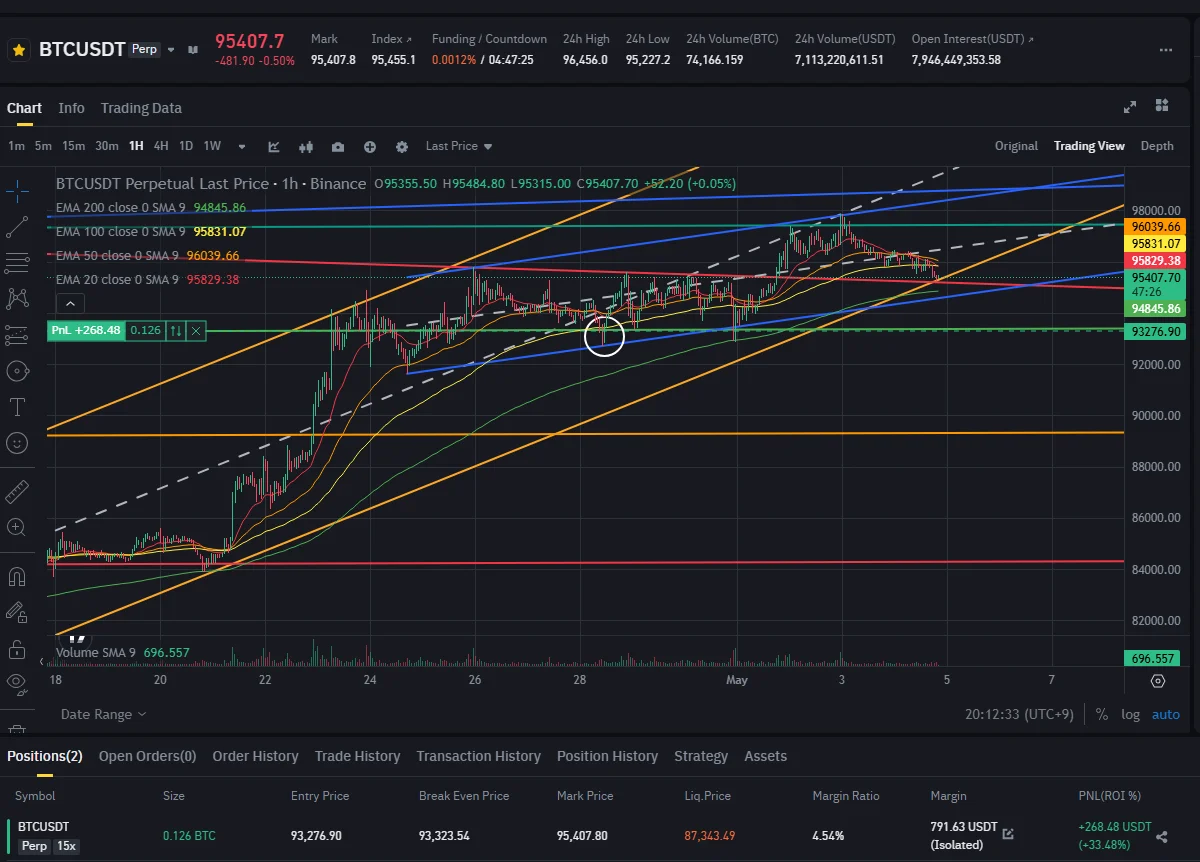Image resolution: width=1200 pixels, height=862 pixels.
Task: Open the three-dot more options menu
Action: tap(1166, 49)
